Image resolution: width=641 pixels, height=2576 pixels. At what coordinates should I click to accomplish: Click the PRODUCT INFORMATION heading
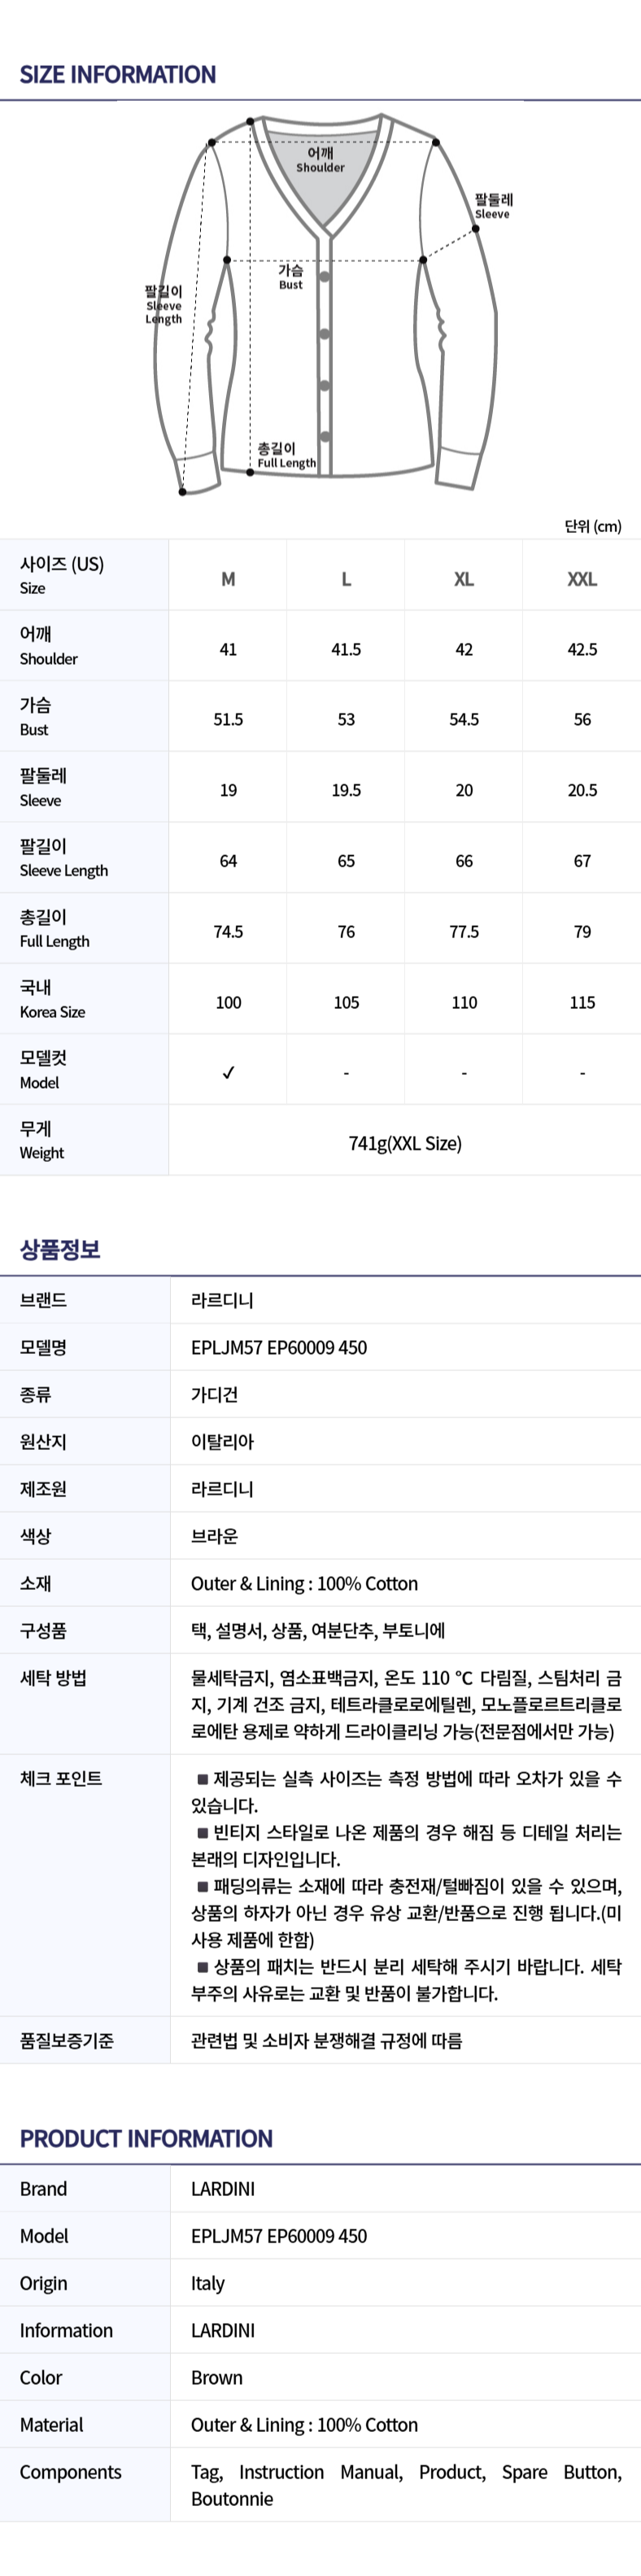point(146,2139)
